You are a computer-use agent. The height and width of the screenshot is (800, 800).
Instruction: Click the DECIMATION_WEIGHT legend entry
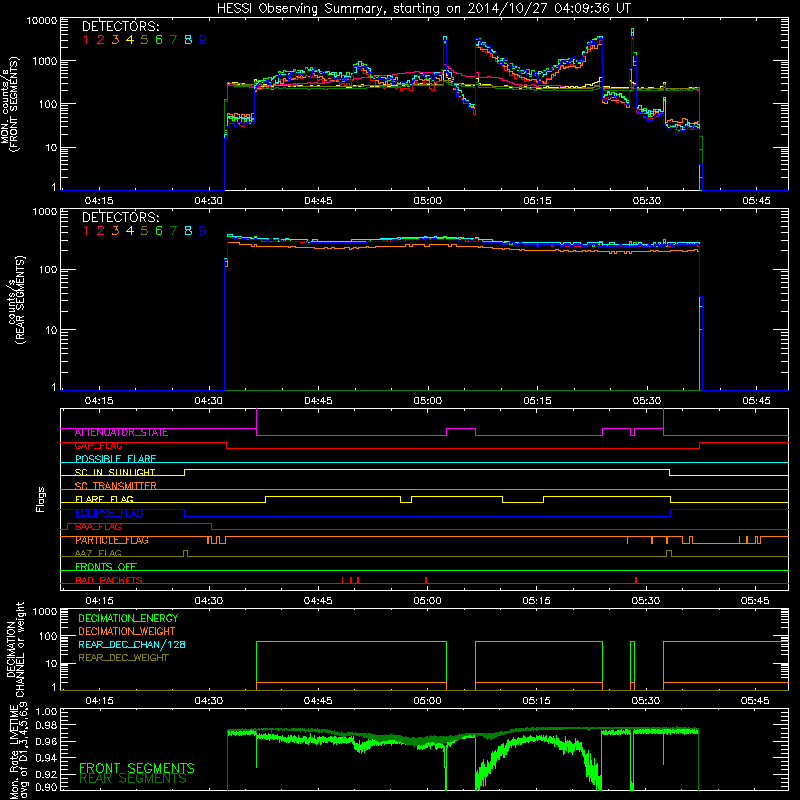pyautogui.click(x=127, y=632)
